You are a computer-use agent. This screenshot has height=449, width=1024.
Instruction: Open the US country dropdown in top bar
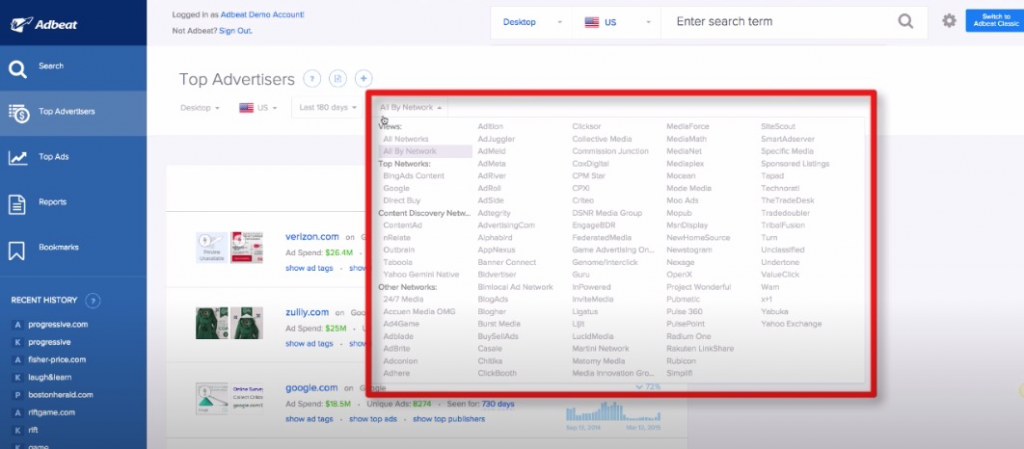point(618,22)
